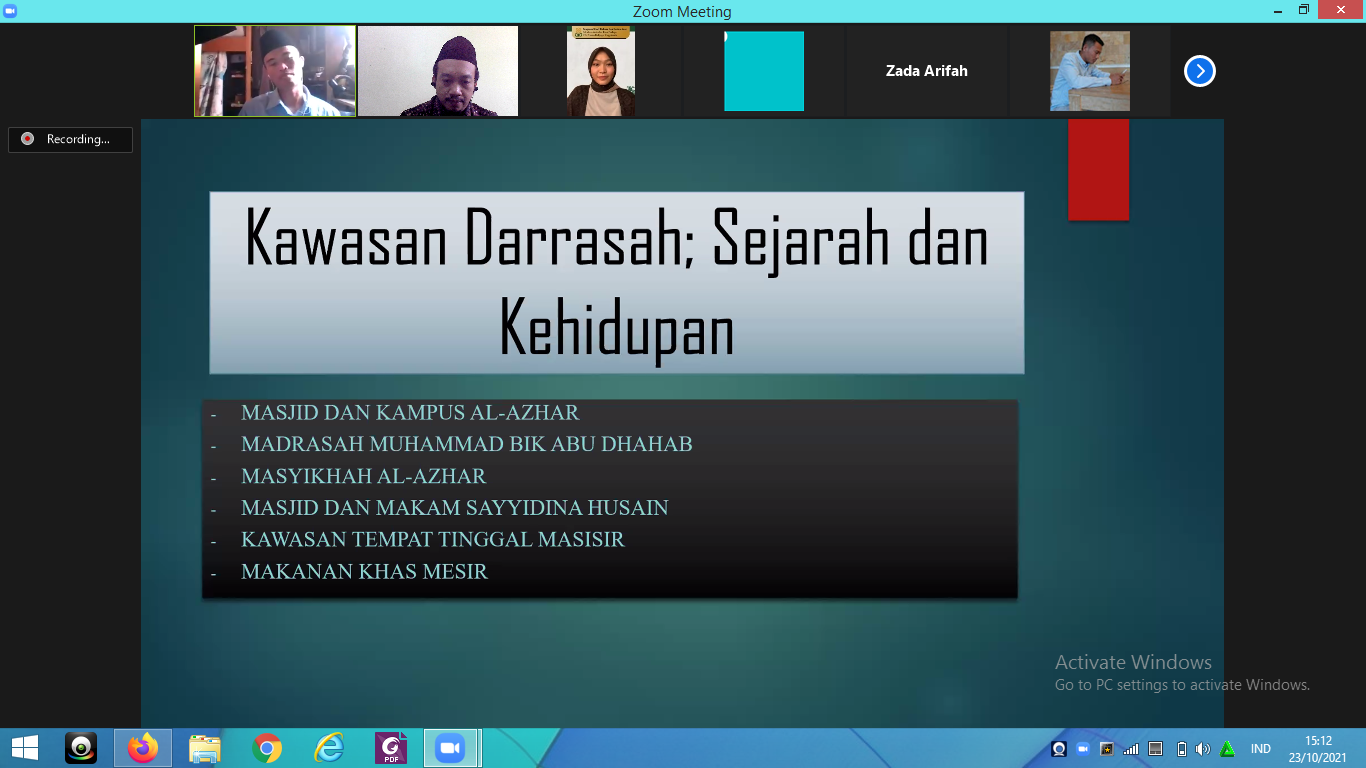The image size is (1366, 768).
Task: Open the Foxit PDF reader taskbar icon
Action: (391, 748)
